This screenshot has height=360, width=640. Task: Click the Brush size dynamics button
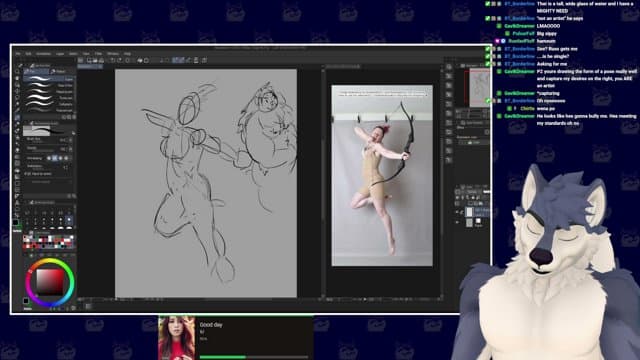tap(71, 140)
